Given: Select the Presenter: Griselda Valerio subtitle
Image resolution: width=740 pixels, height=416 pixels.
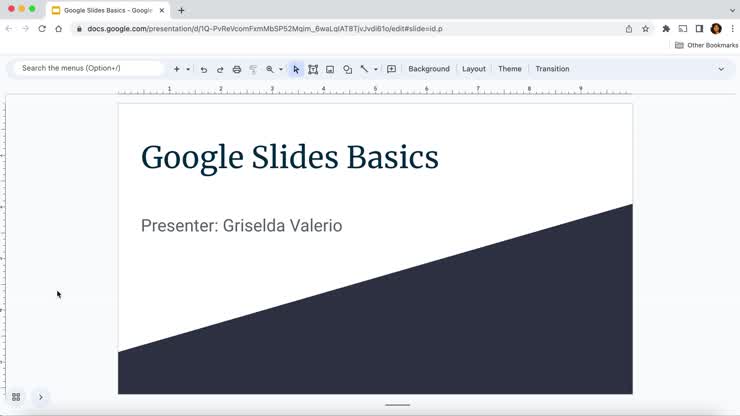Looking at the screenshot, I should (242, 226).
